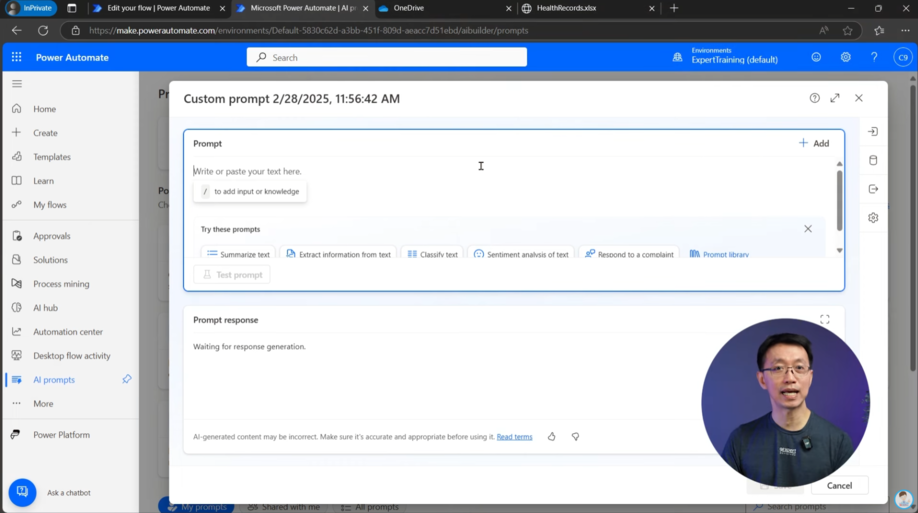Refresh the page
The width and height of the screenshot is (918, 513).
(x=43, y=30)
